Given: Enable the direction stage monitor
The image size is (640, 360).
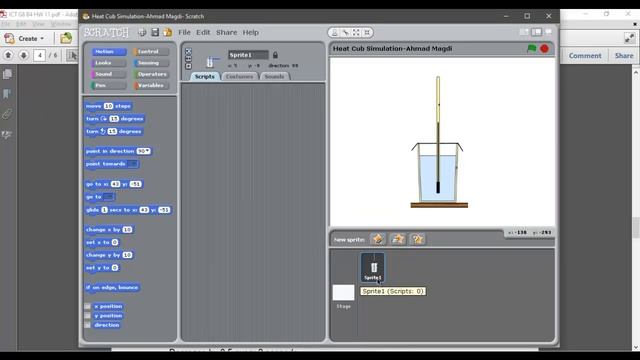Looking at the screenshot, I should [87, 325].
